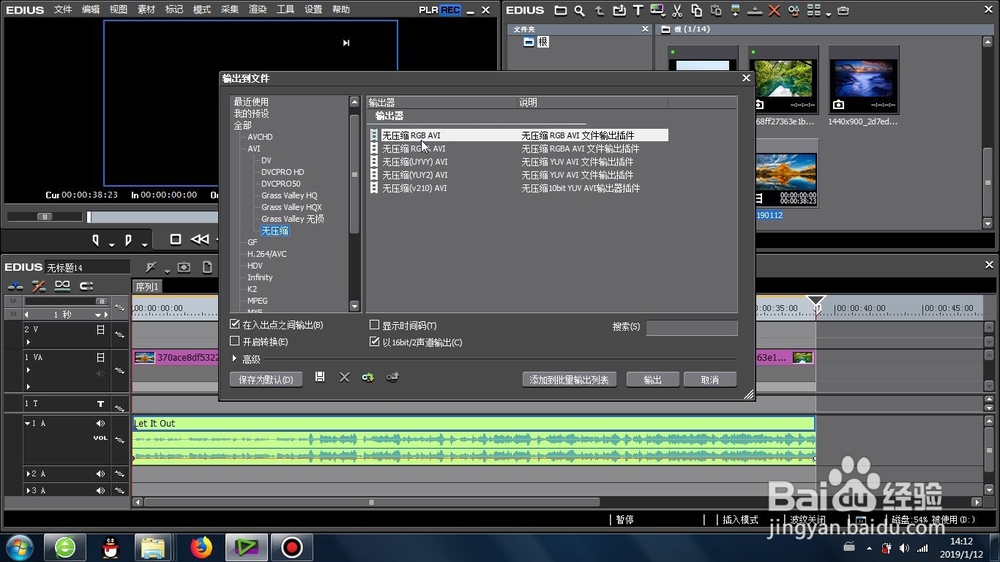1000x562 pixels.
Task: Click the stop button in the player
Action: (175, 239)
